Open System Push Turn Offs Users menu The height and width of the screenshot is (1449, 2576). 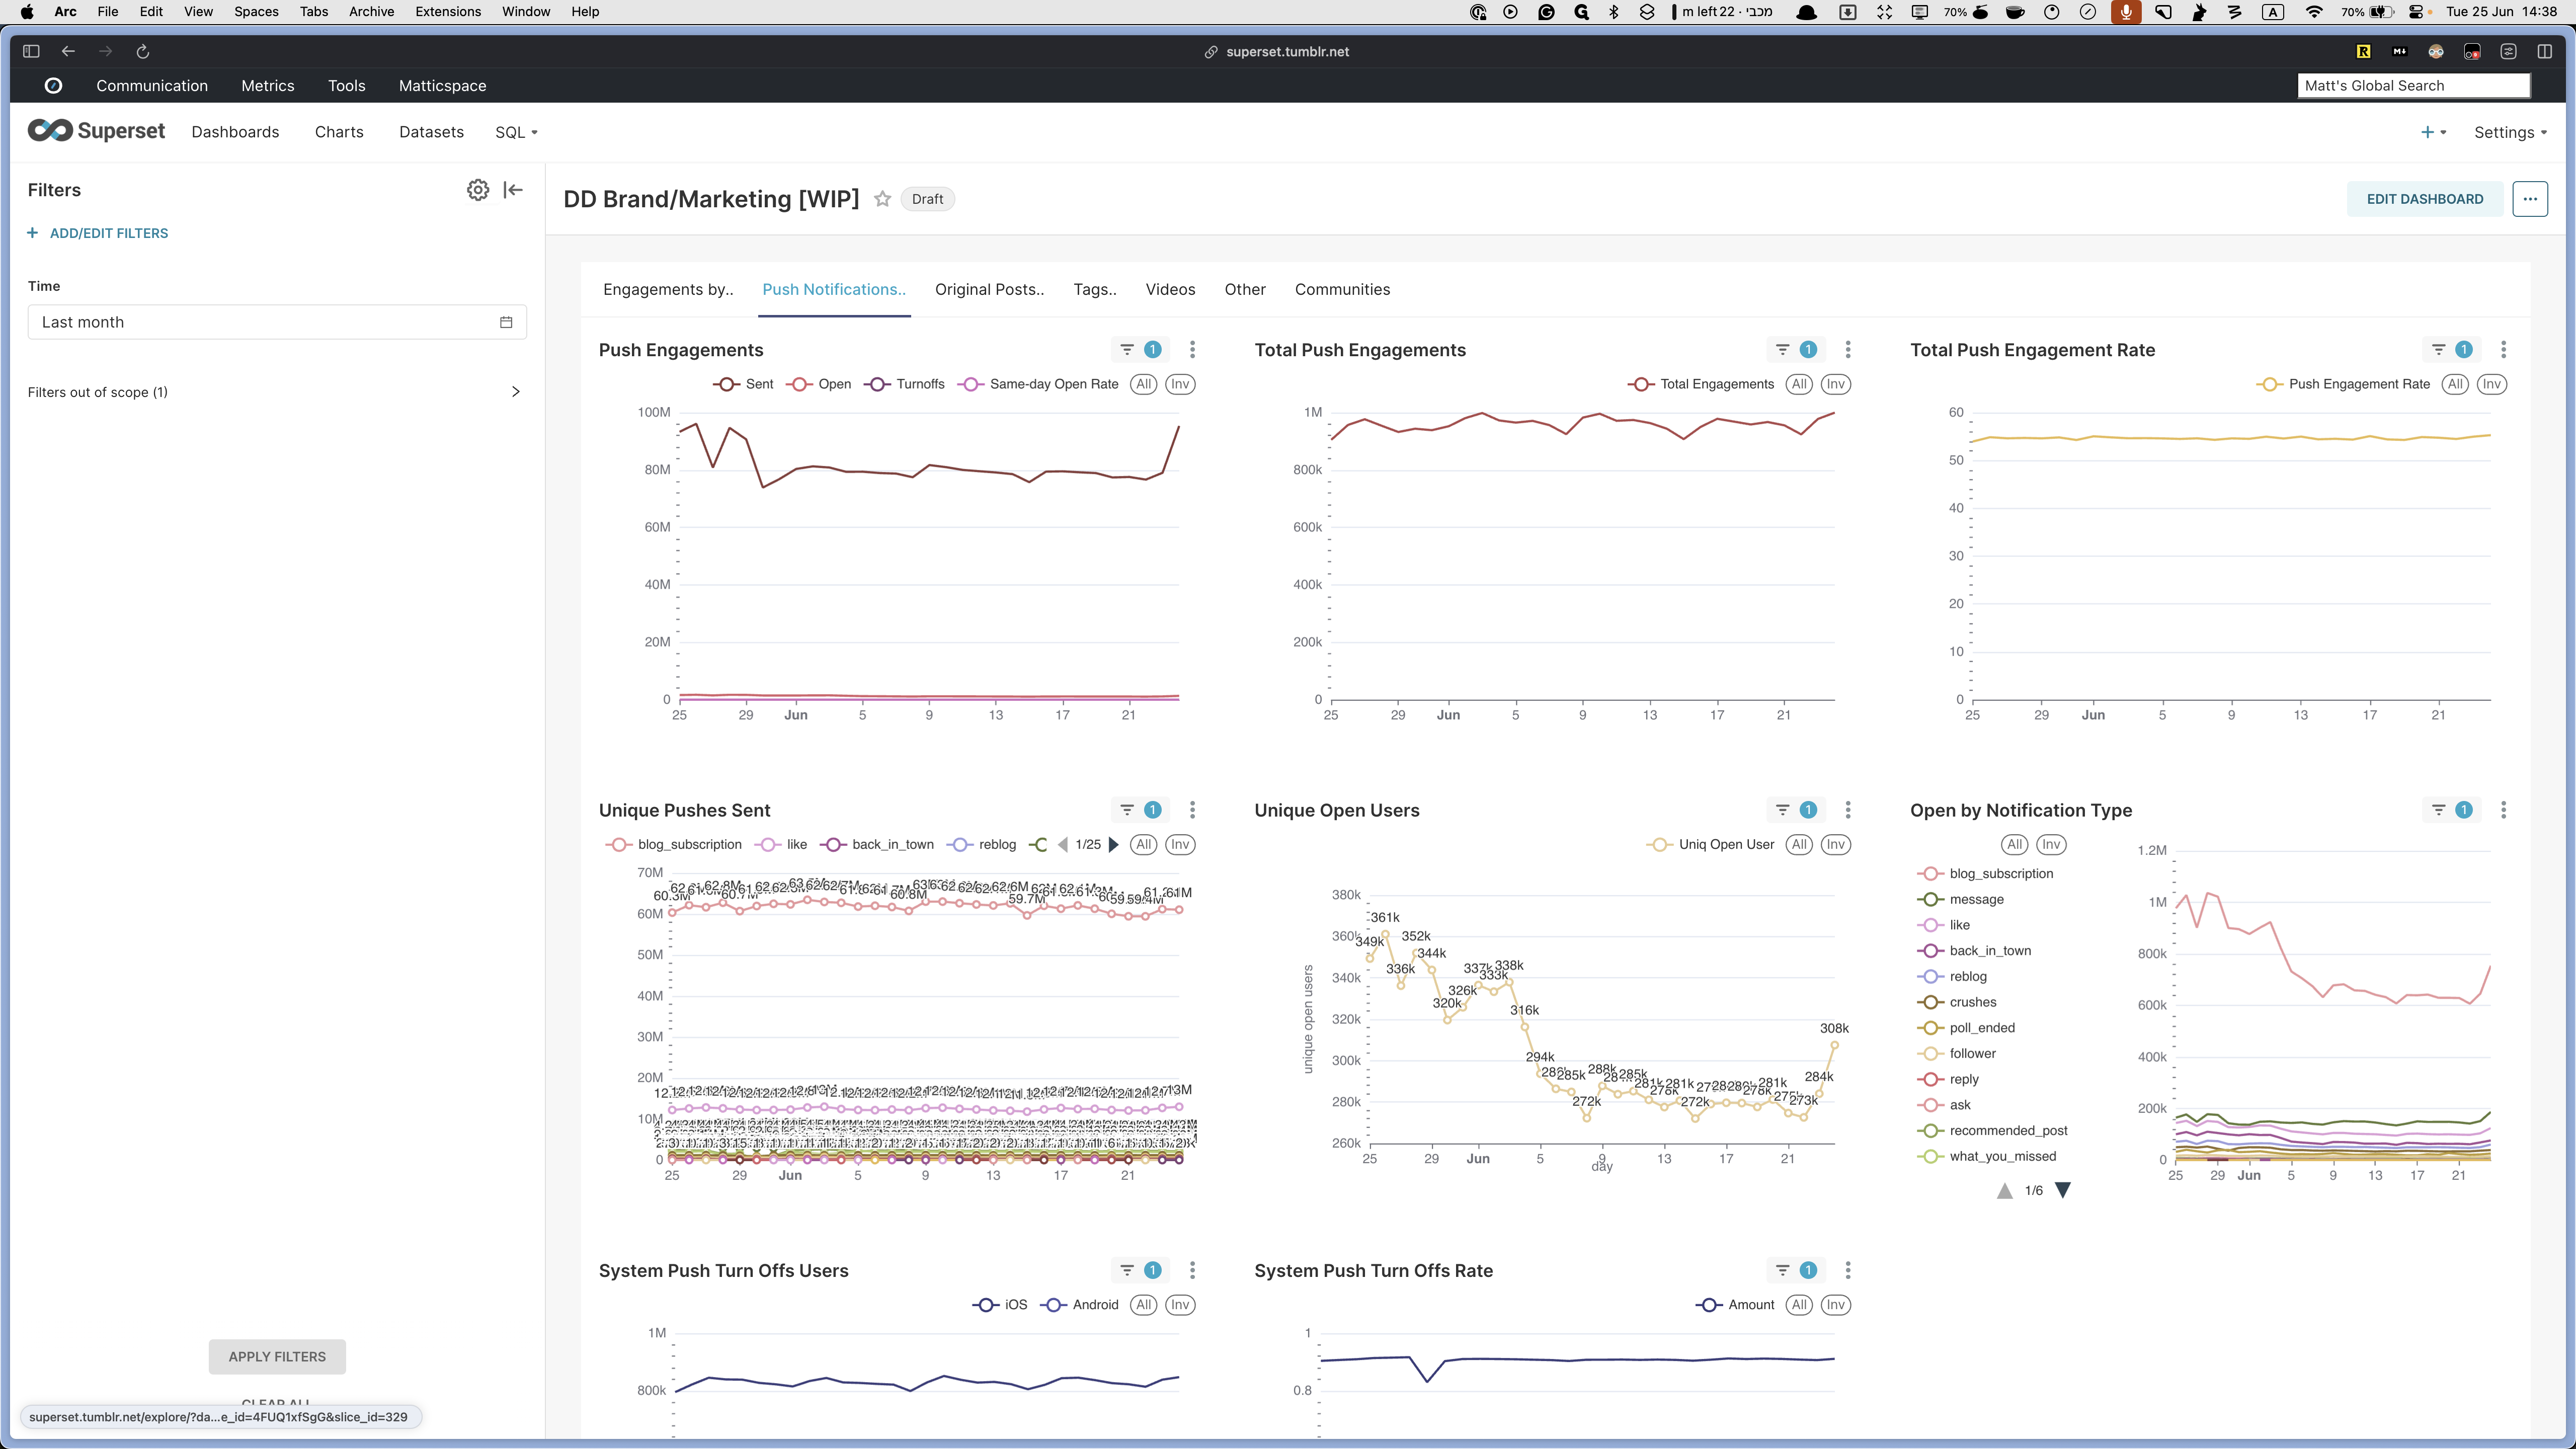(x=1192, y=1270)
